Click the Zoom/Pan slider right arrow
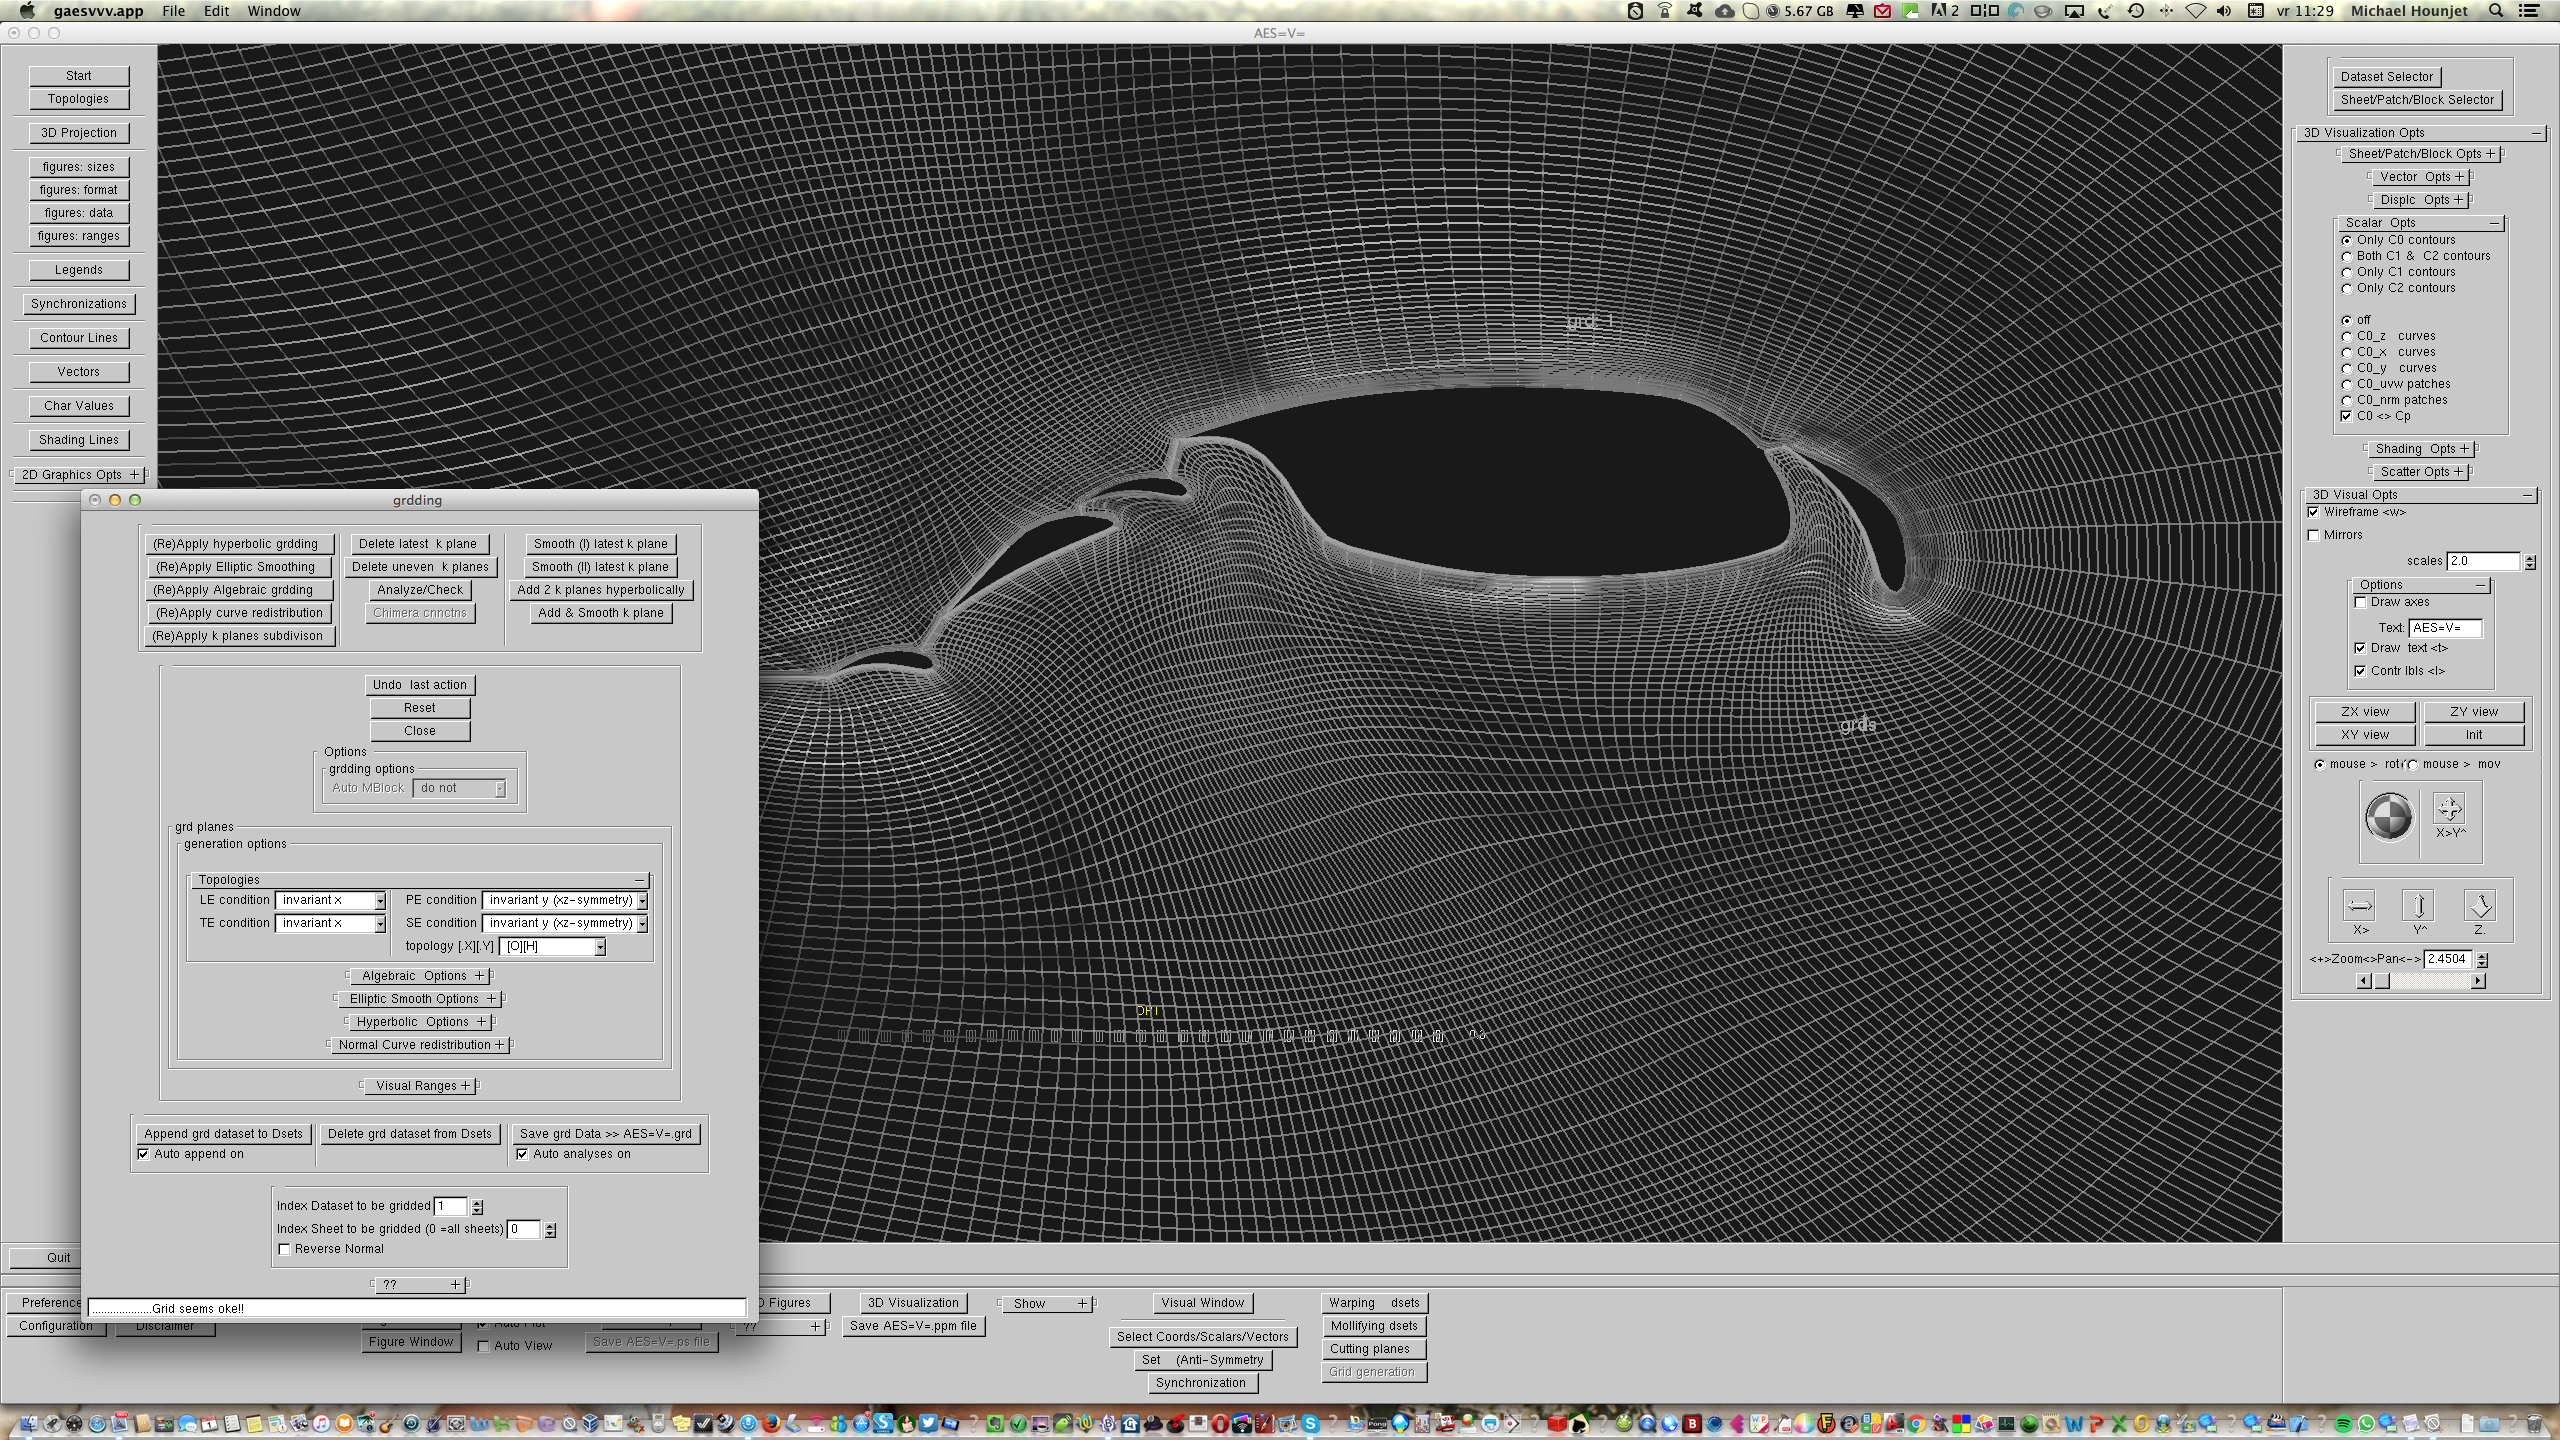 pyautogui.click(x=2478, y=981)
